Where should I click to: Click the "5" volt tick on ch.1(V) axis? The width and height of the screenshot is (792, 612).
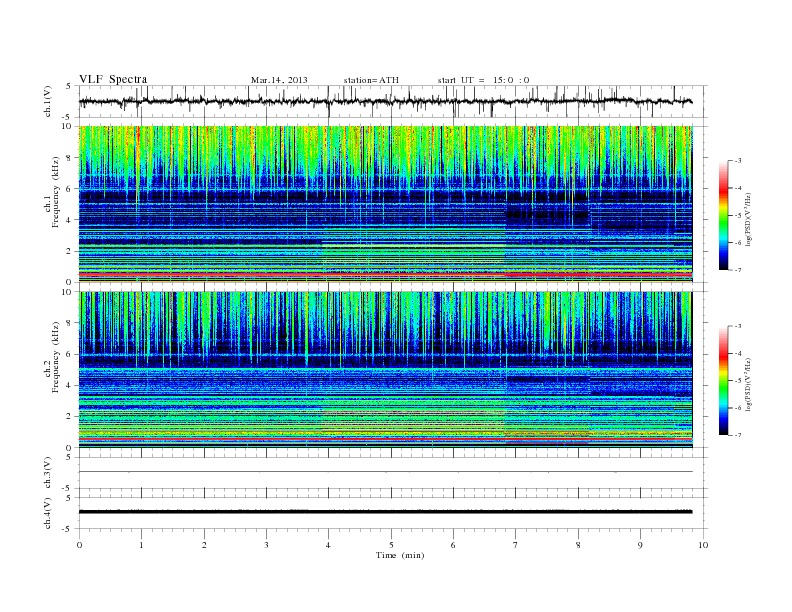[x=70, y=86]
